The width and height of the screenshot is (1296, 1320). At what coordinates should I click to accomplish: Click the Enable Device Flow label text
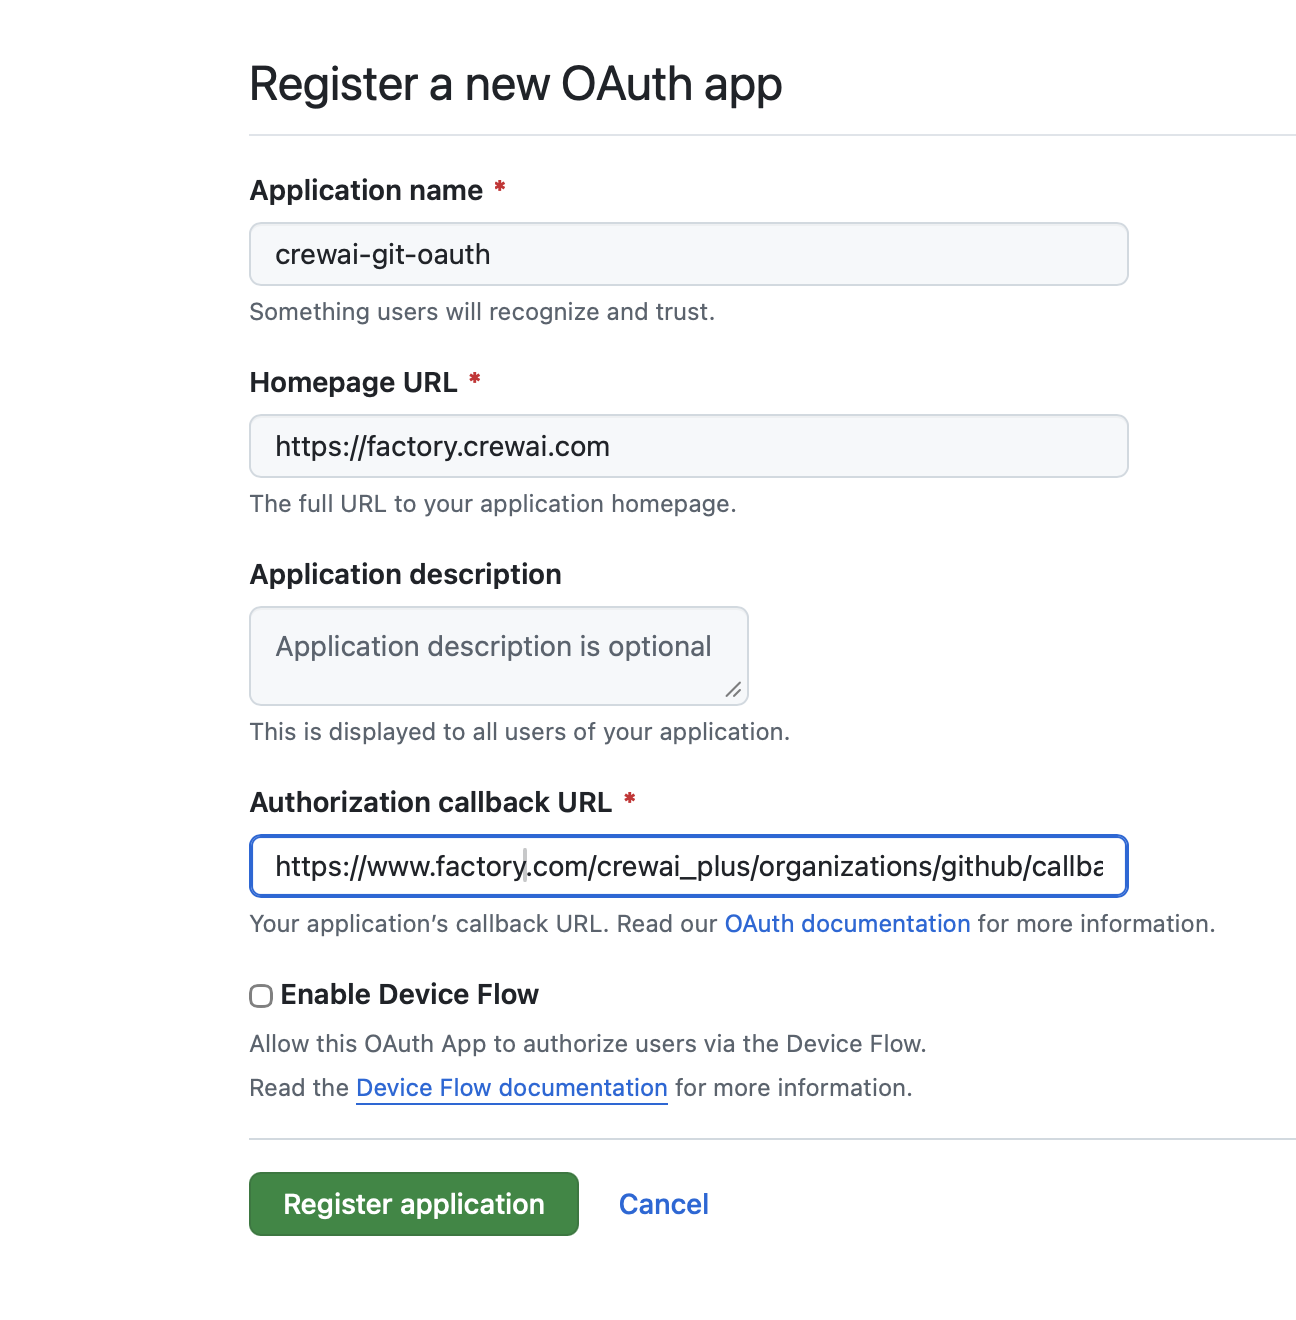click(410, 994)
